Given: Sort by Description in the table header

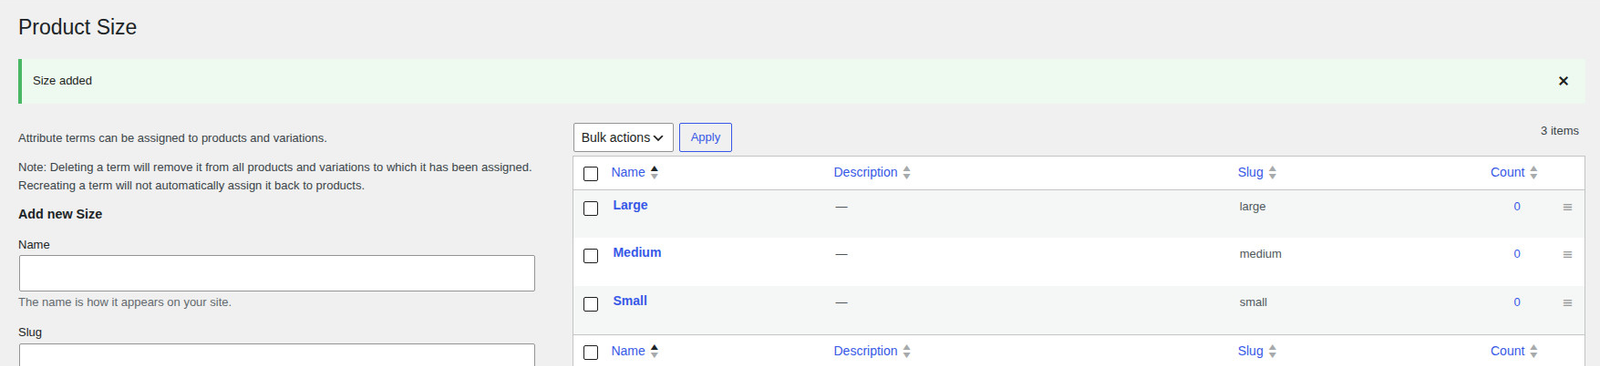Looking at the screenshot, I should 872,172.
